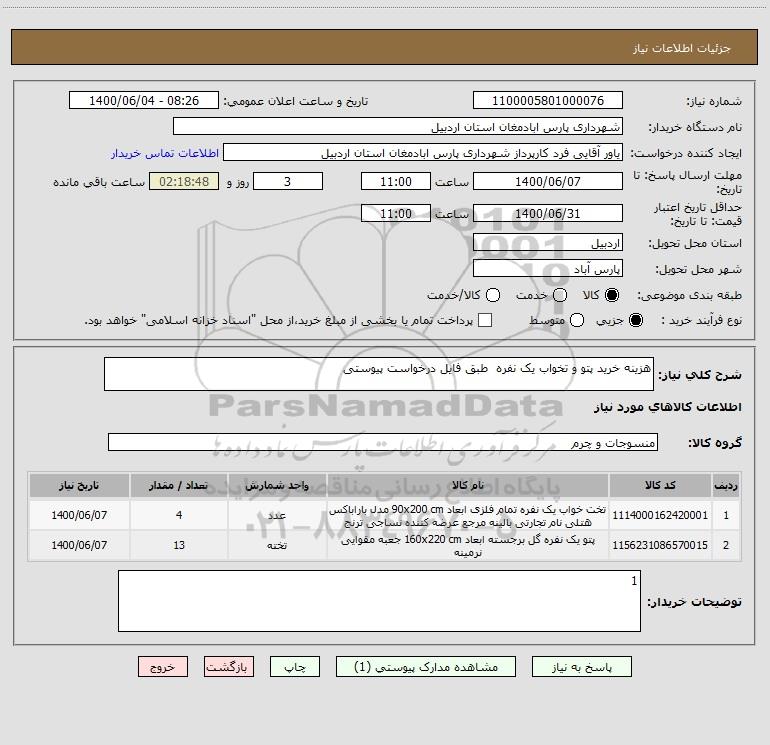
Task: Click the price validity date 1400/06/31 field
Action: coord(548,213)
